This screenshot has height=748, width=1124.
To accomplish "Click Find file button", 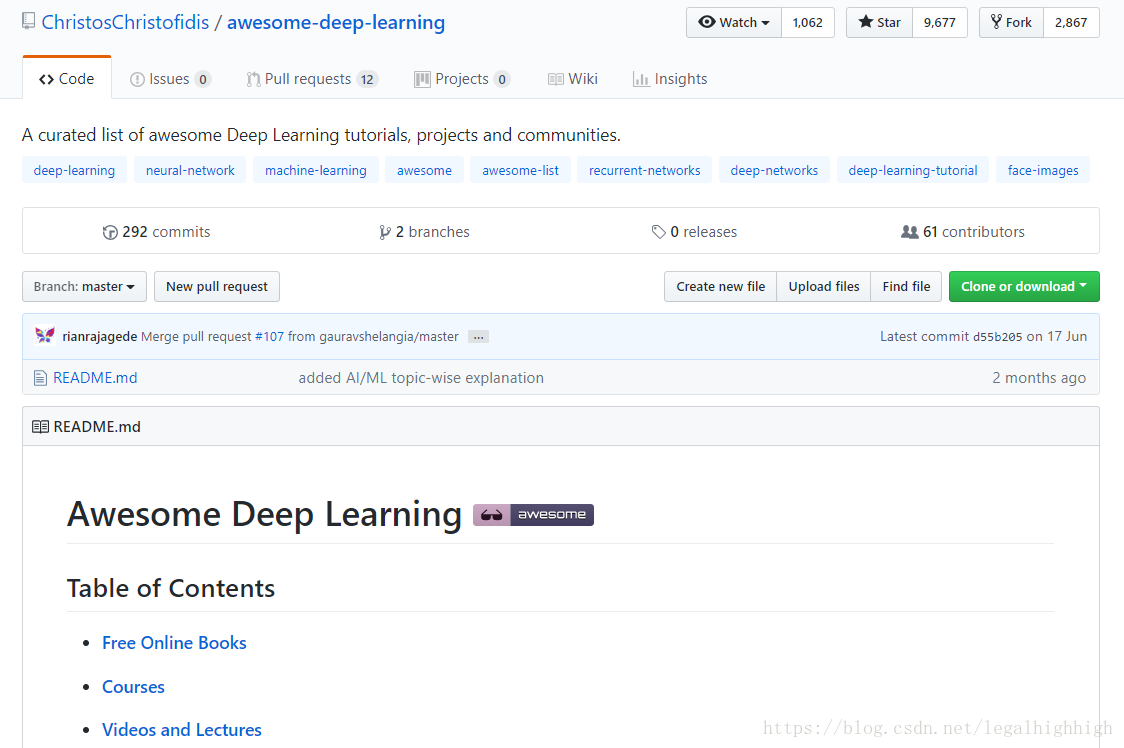I will (906, 286).
